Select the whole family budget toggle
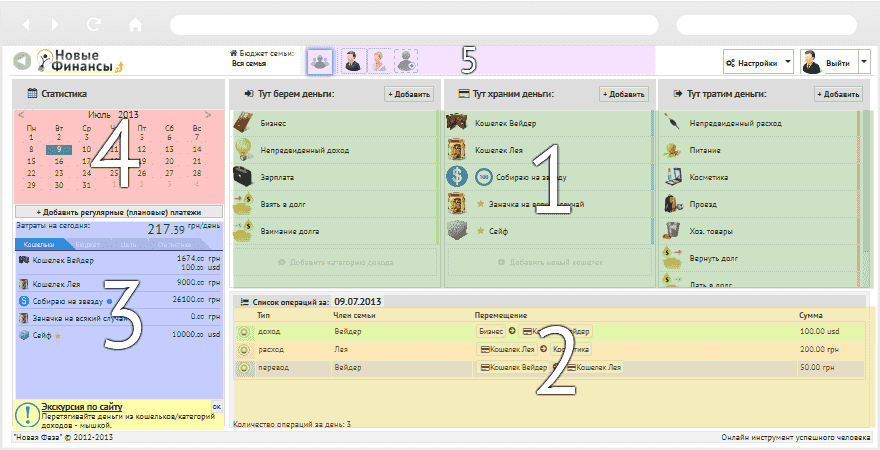 (319, 62)
